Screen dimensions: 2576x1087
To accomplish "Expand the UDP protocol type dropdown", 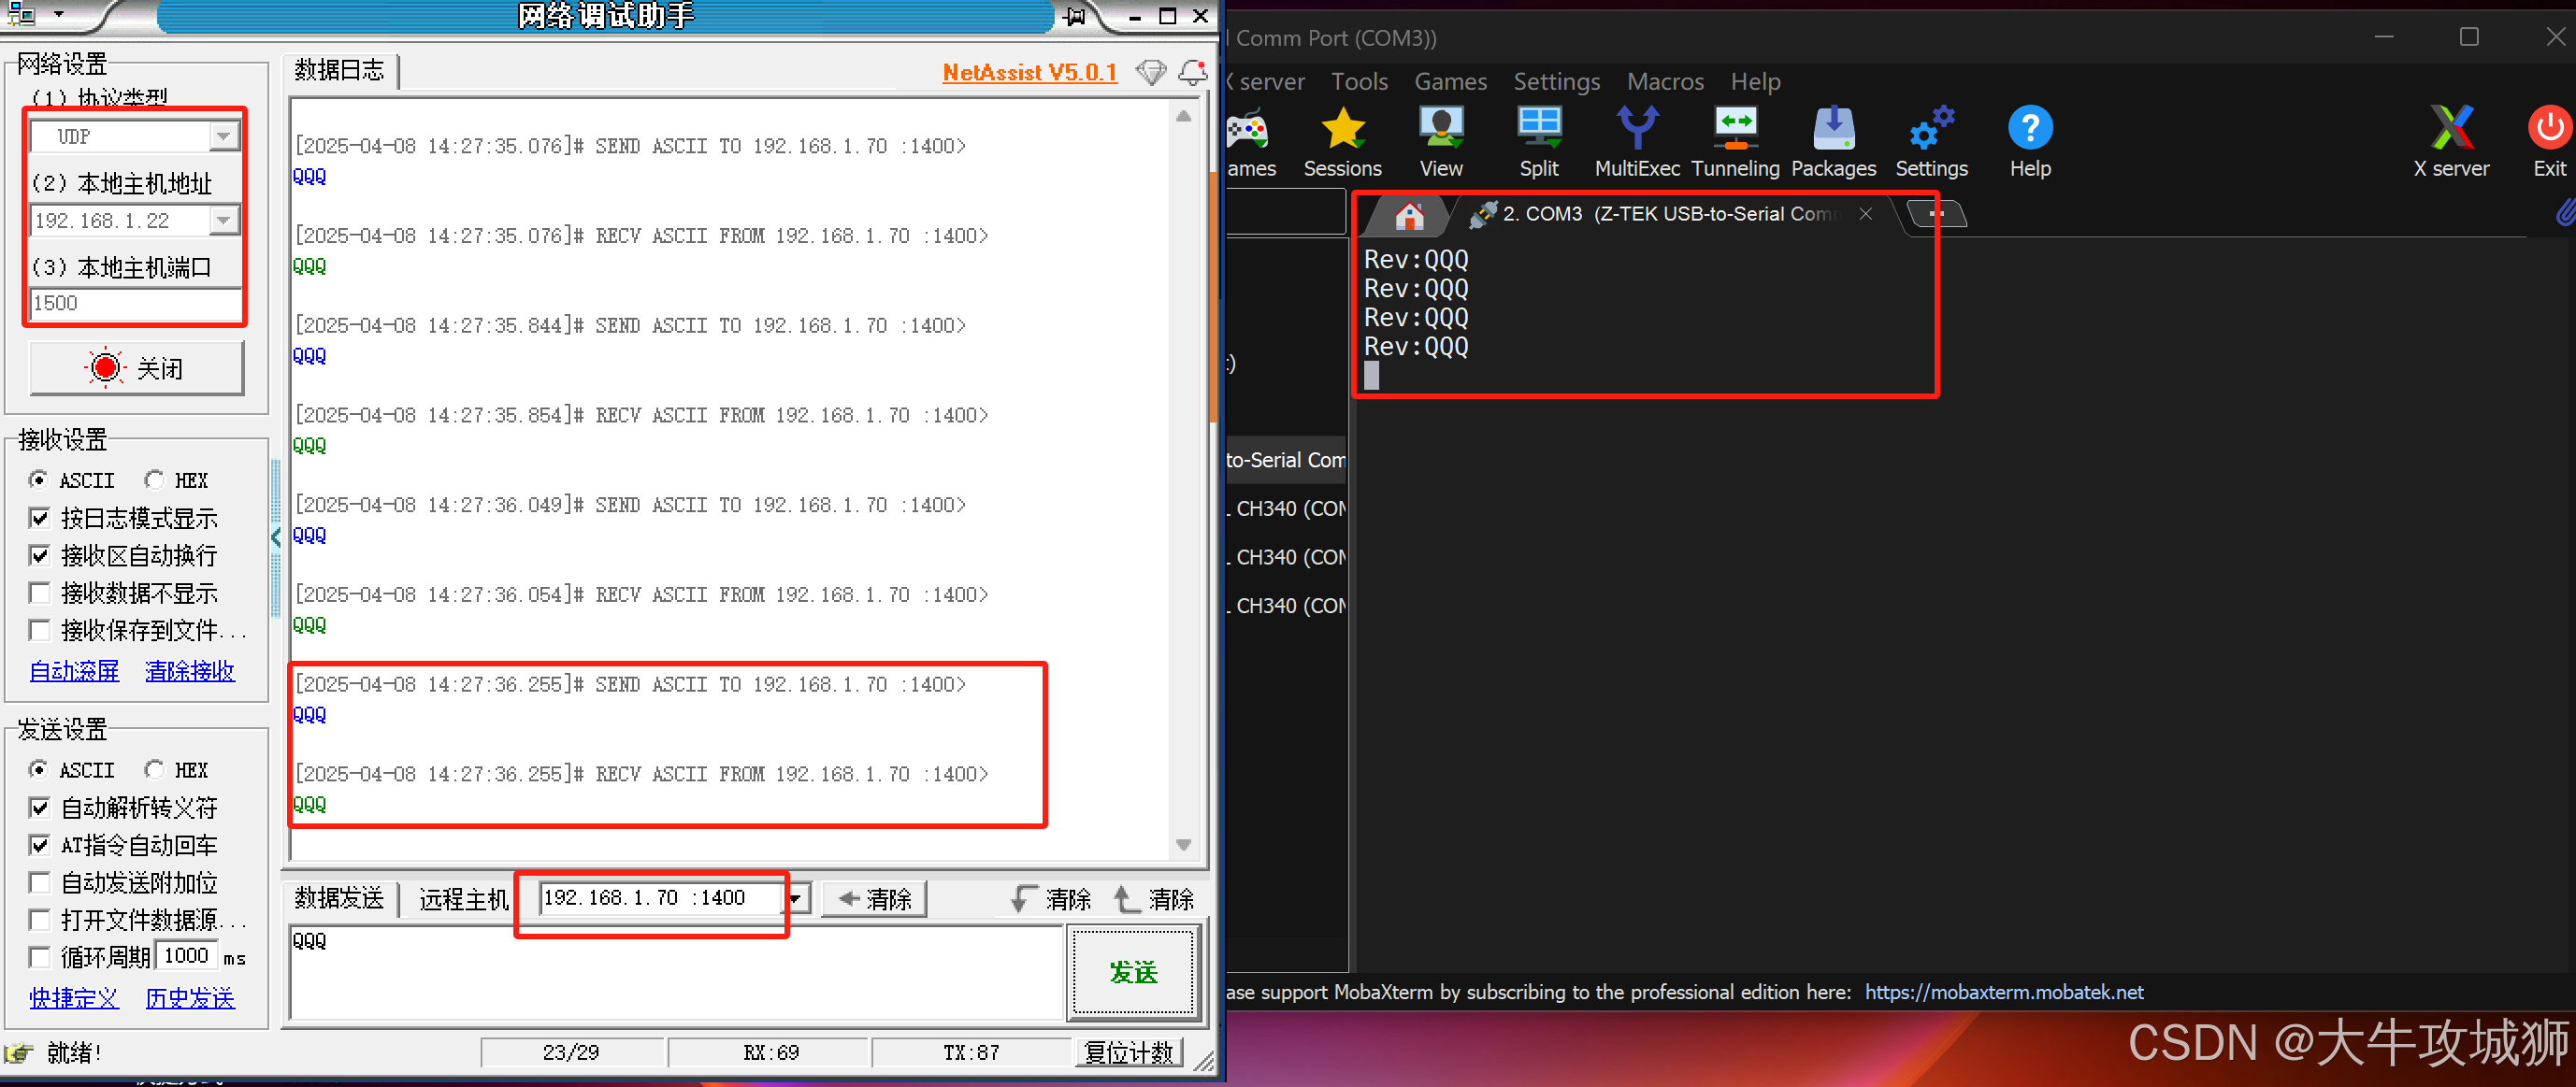I will tap(224, 136).
